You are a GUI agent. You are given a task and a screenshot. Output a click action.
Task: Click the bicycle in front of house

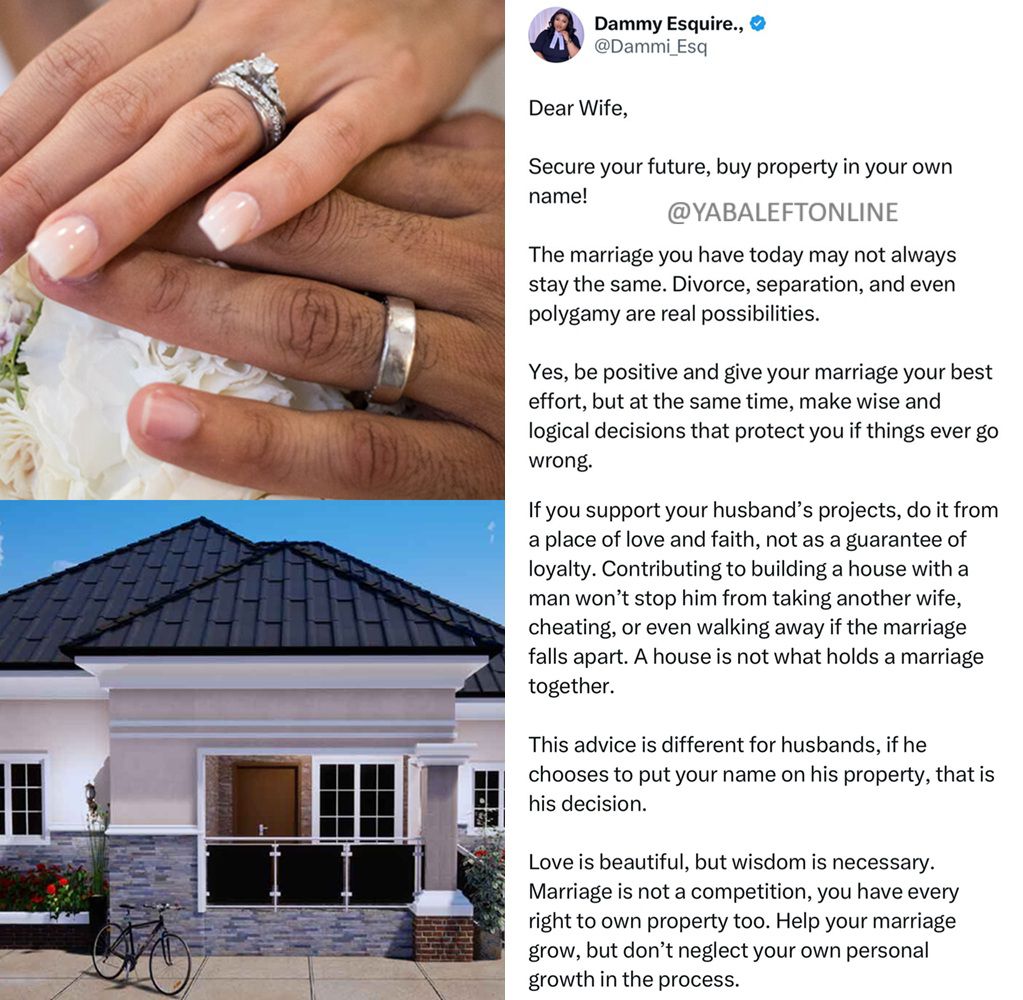[x=141, y=947]
